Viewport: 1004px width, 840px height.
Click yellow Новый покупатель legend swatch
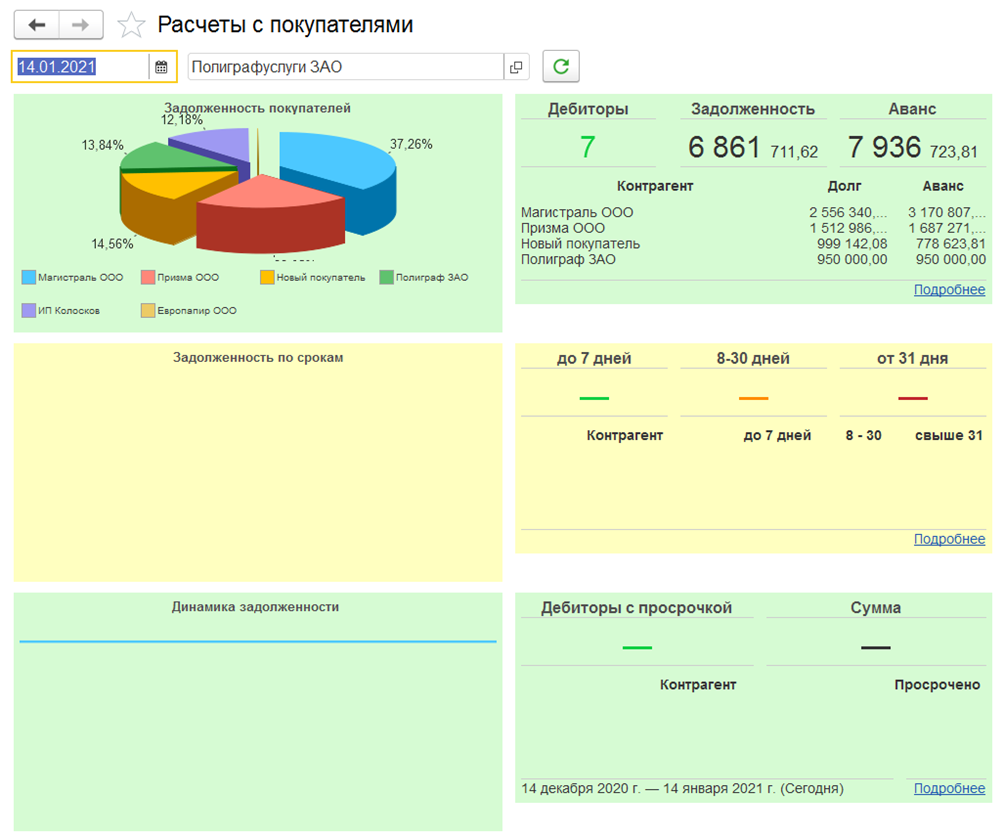pyautogui.click(x=266, y=277)
